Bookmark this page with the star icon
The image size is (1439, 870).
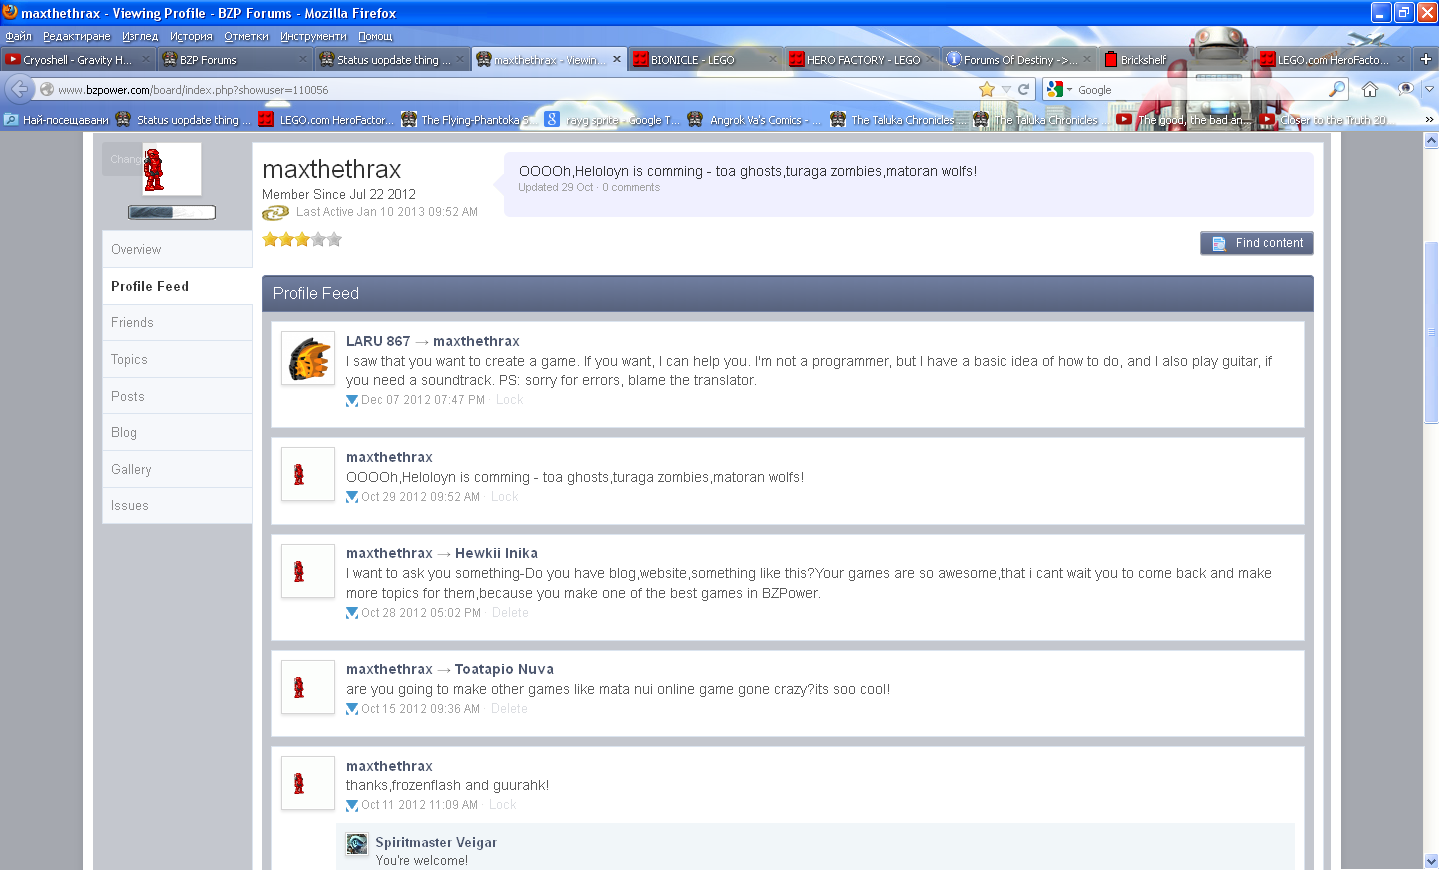pyautogui.click(x=987, y=90)
